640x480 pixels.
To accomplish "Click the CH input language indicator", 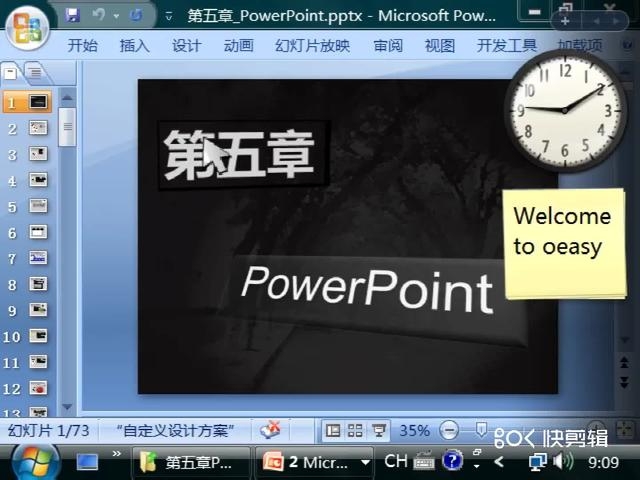I will 396,461.
